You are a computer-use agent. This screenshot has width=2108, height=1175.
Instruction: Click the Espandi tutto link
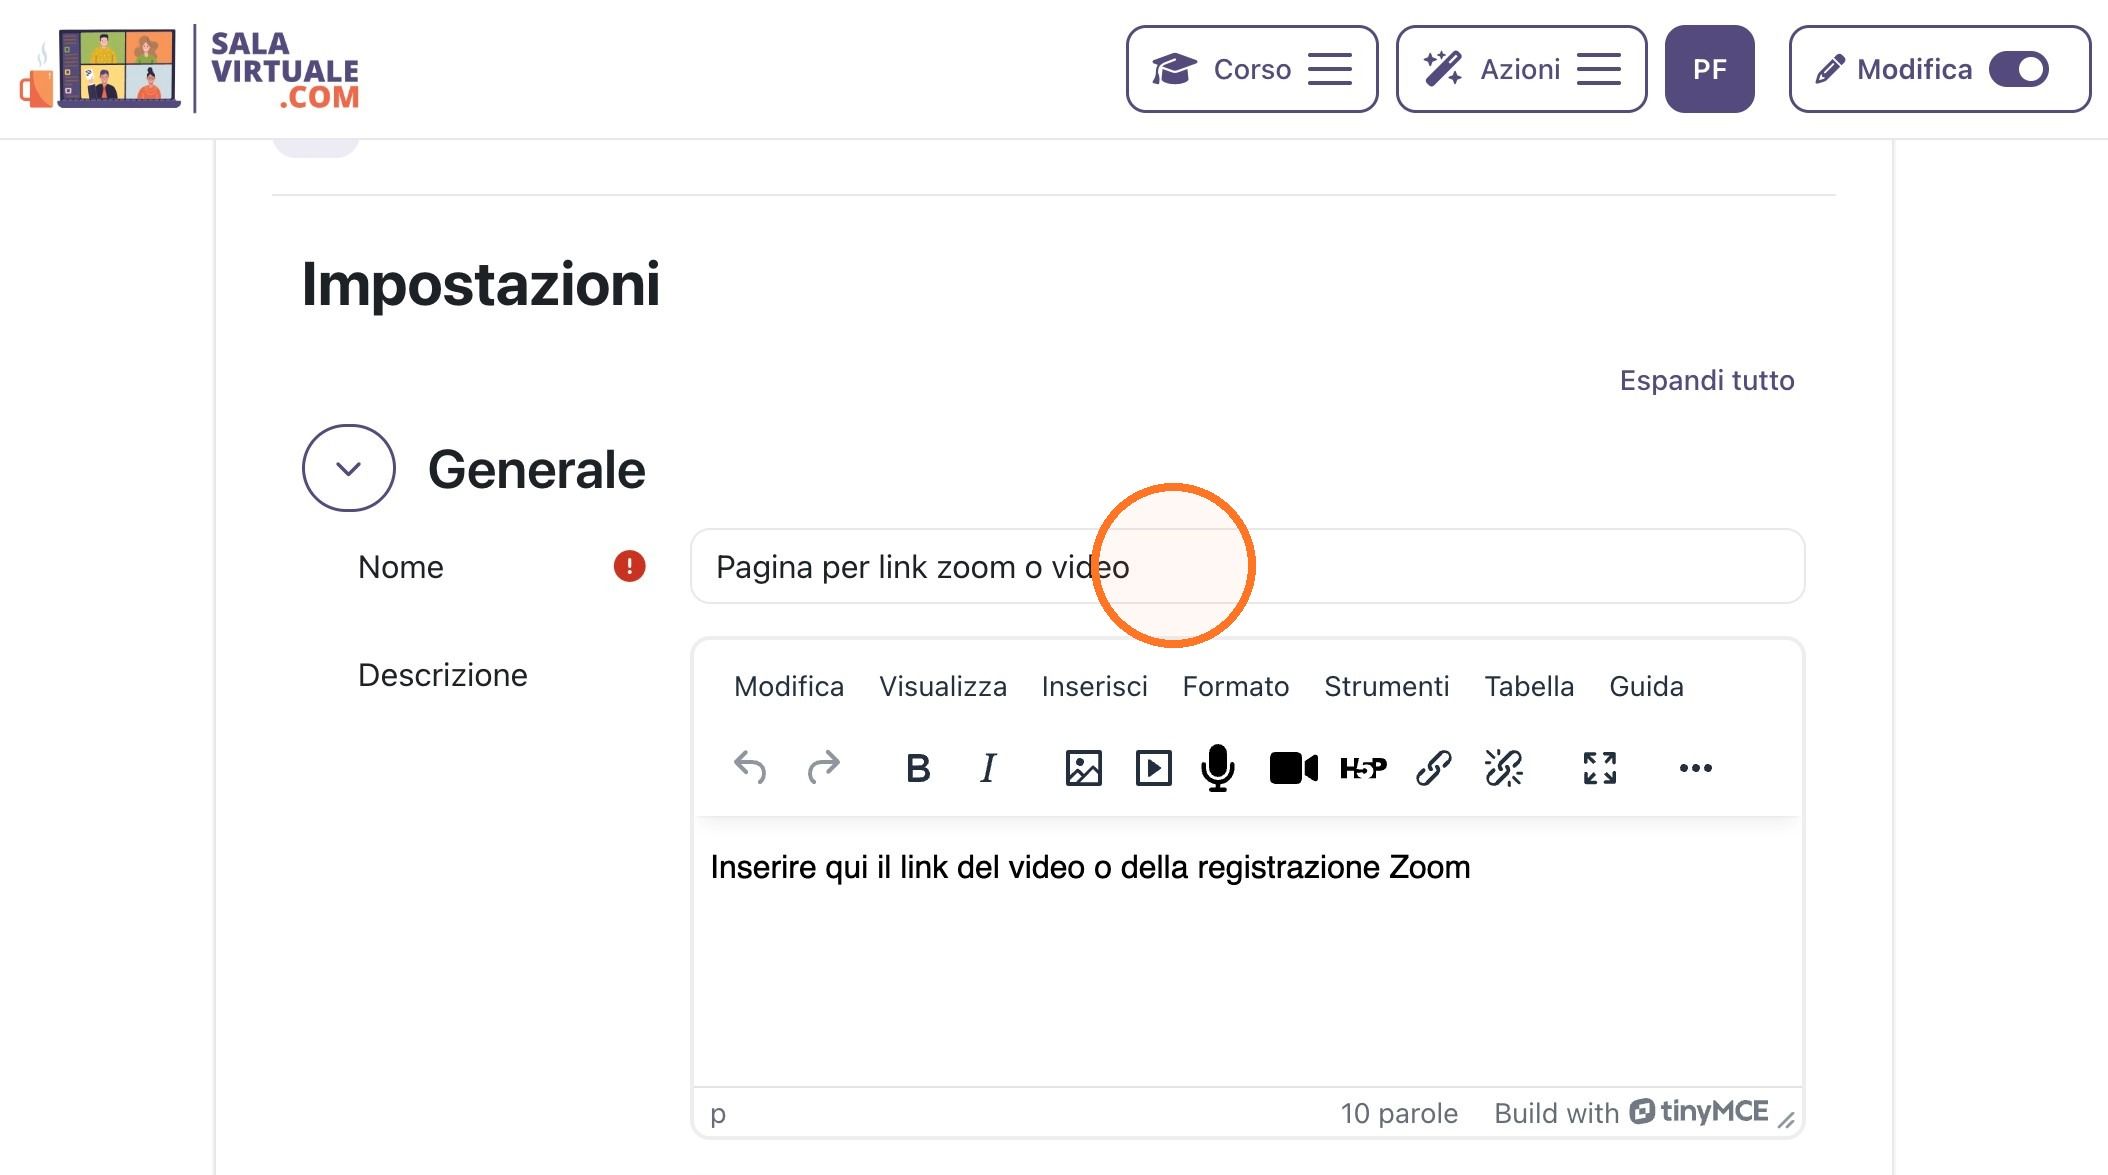1707,380
